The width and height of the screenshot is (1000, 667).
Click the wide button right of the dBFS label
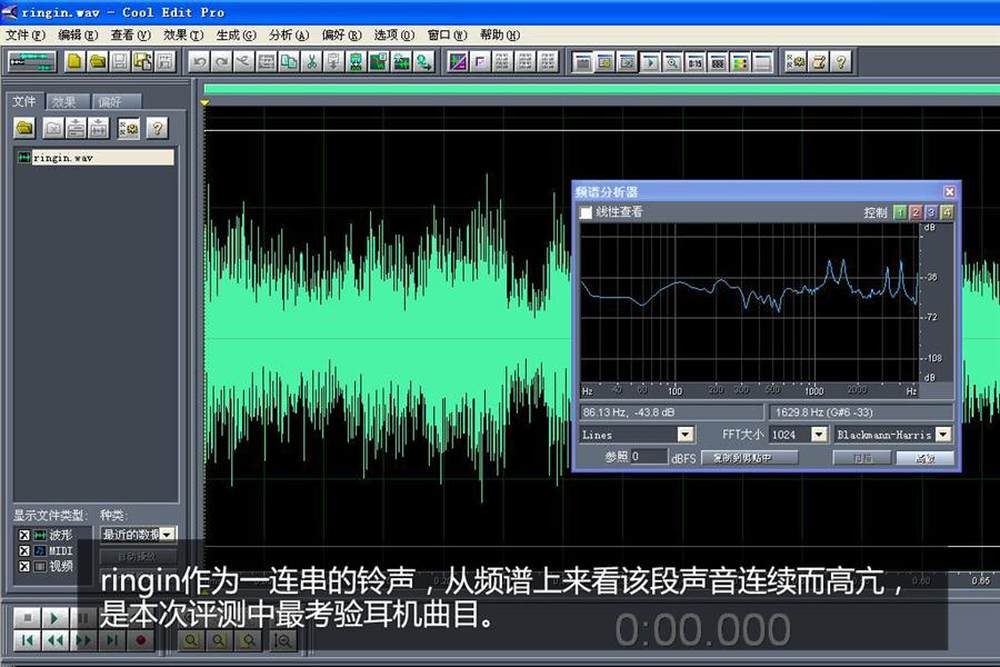click(x=749, y=458)
